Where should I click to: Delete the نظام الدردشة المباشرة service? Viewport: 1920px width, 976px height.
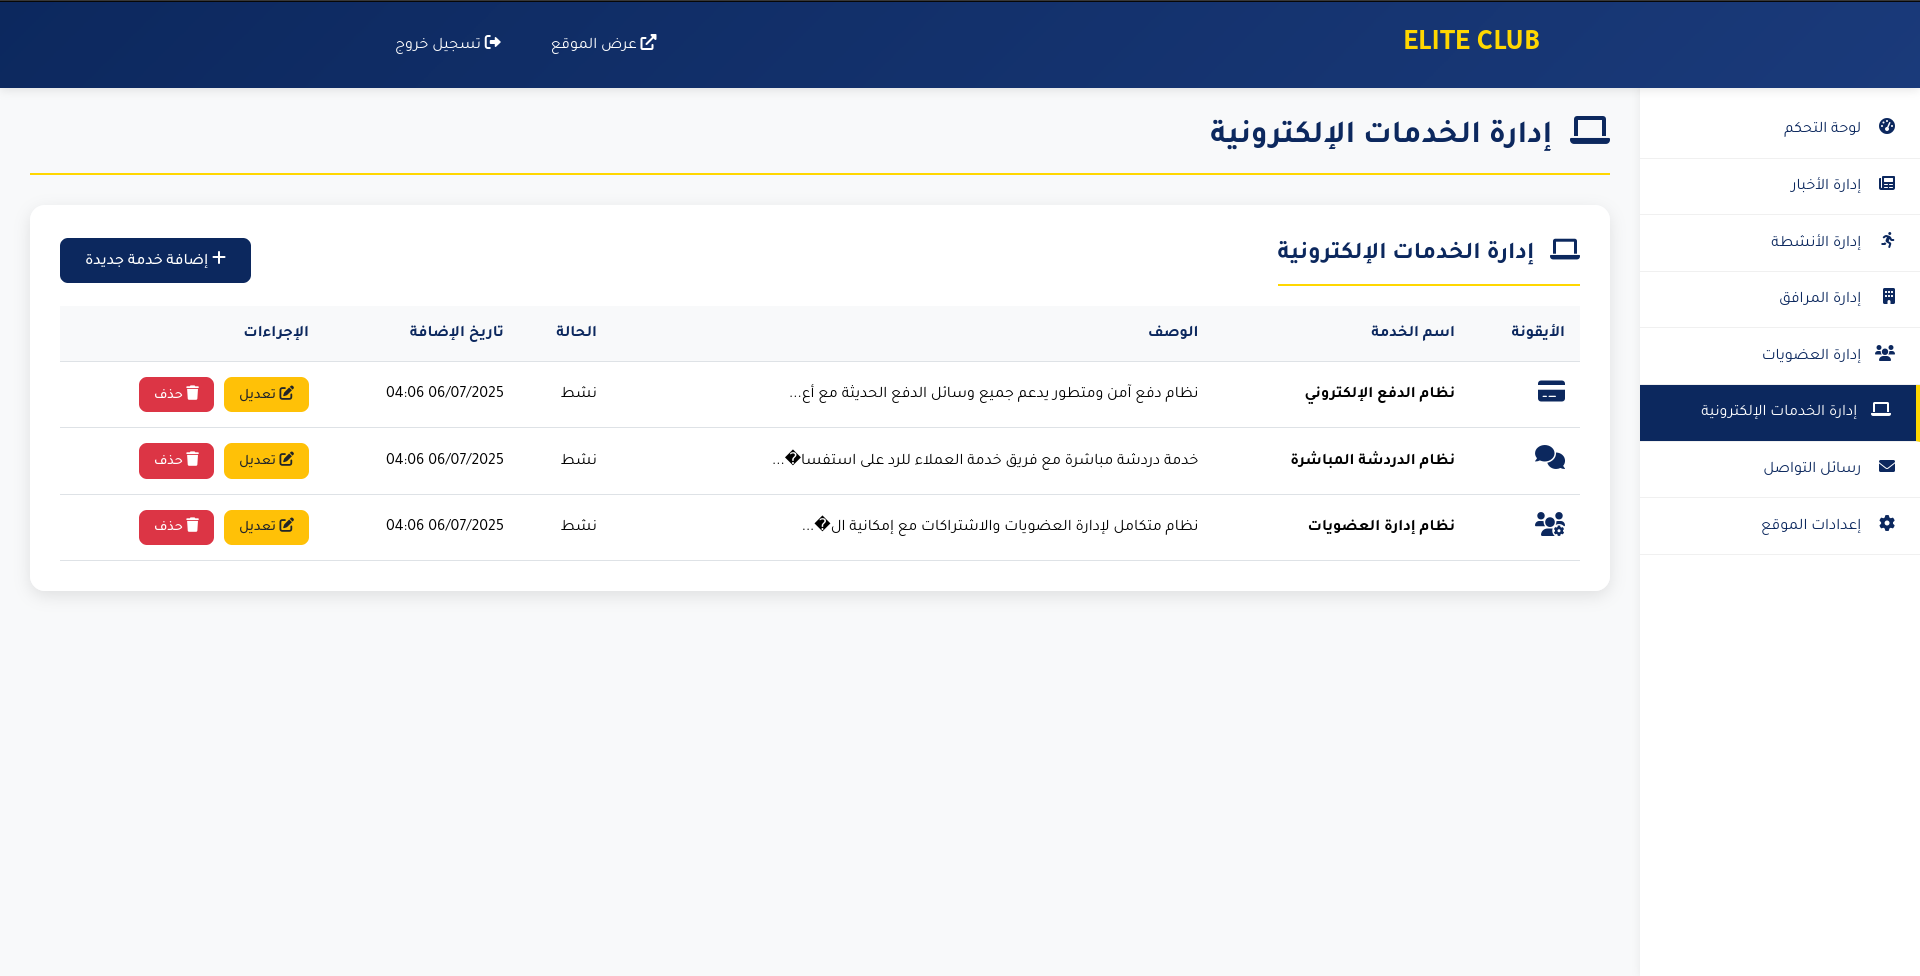(176, 460)
